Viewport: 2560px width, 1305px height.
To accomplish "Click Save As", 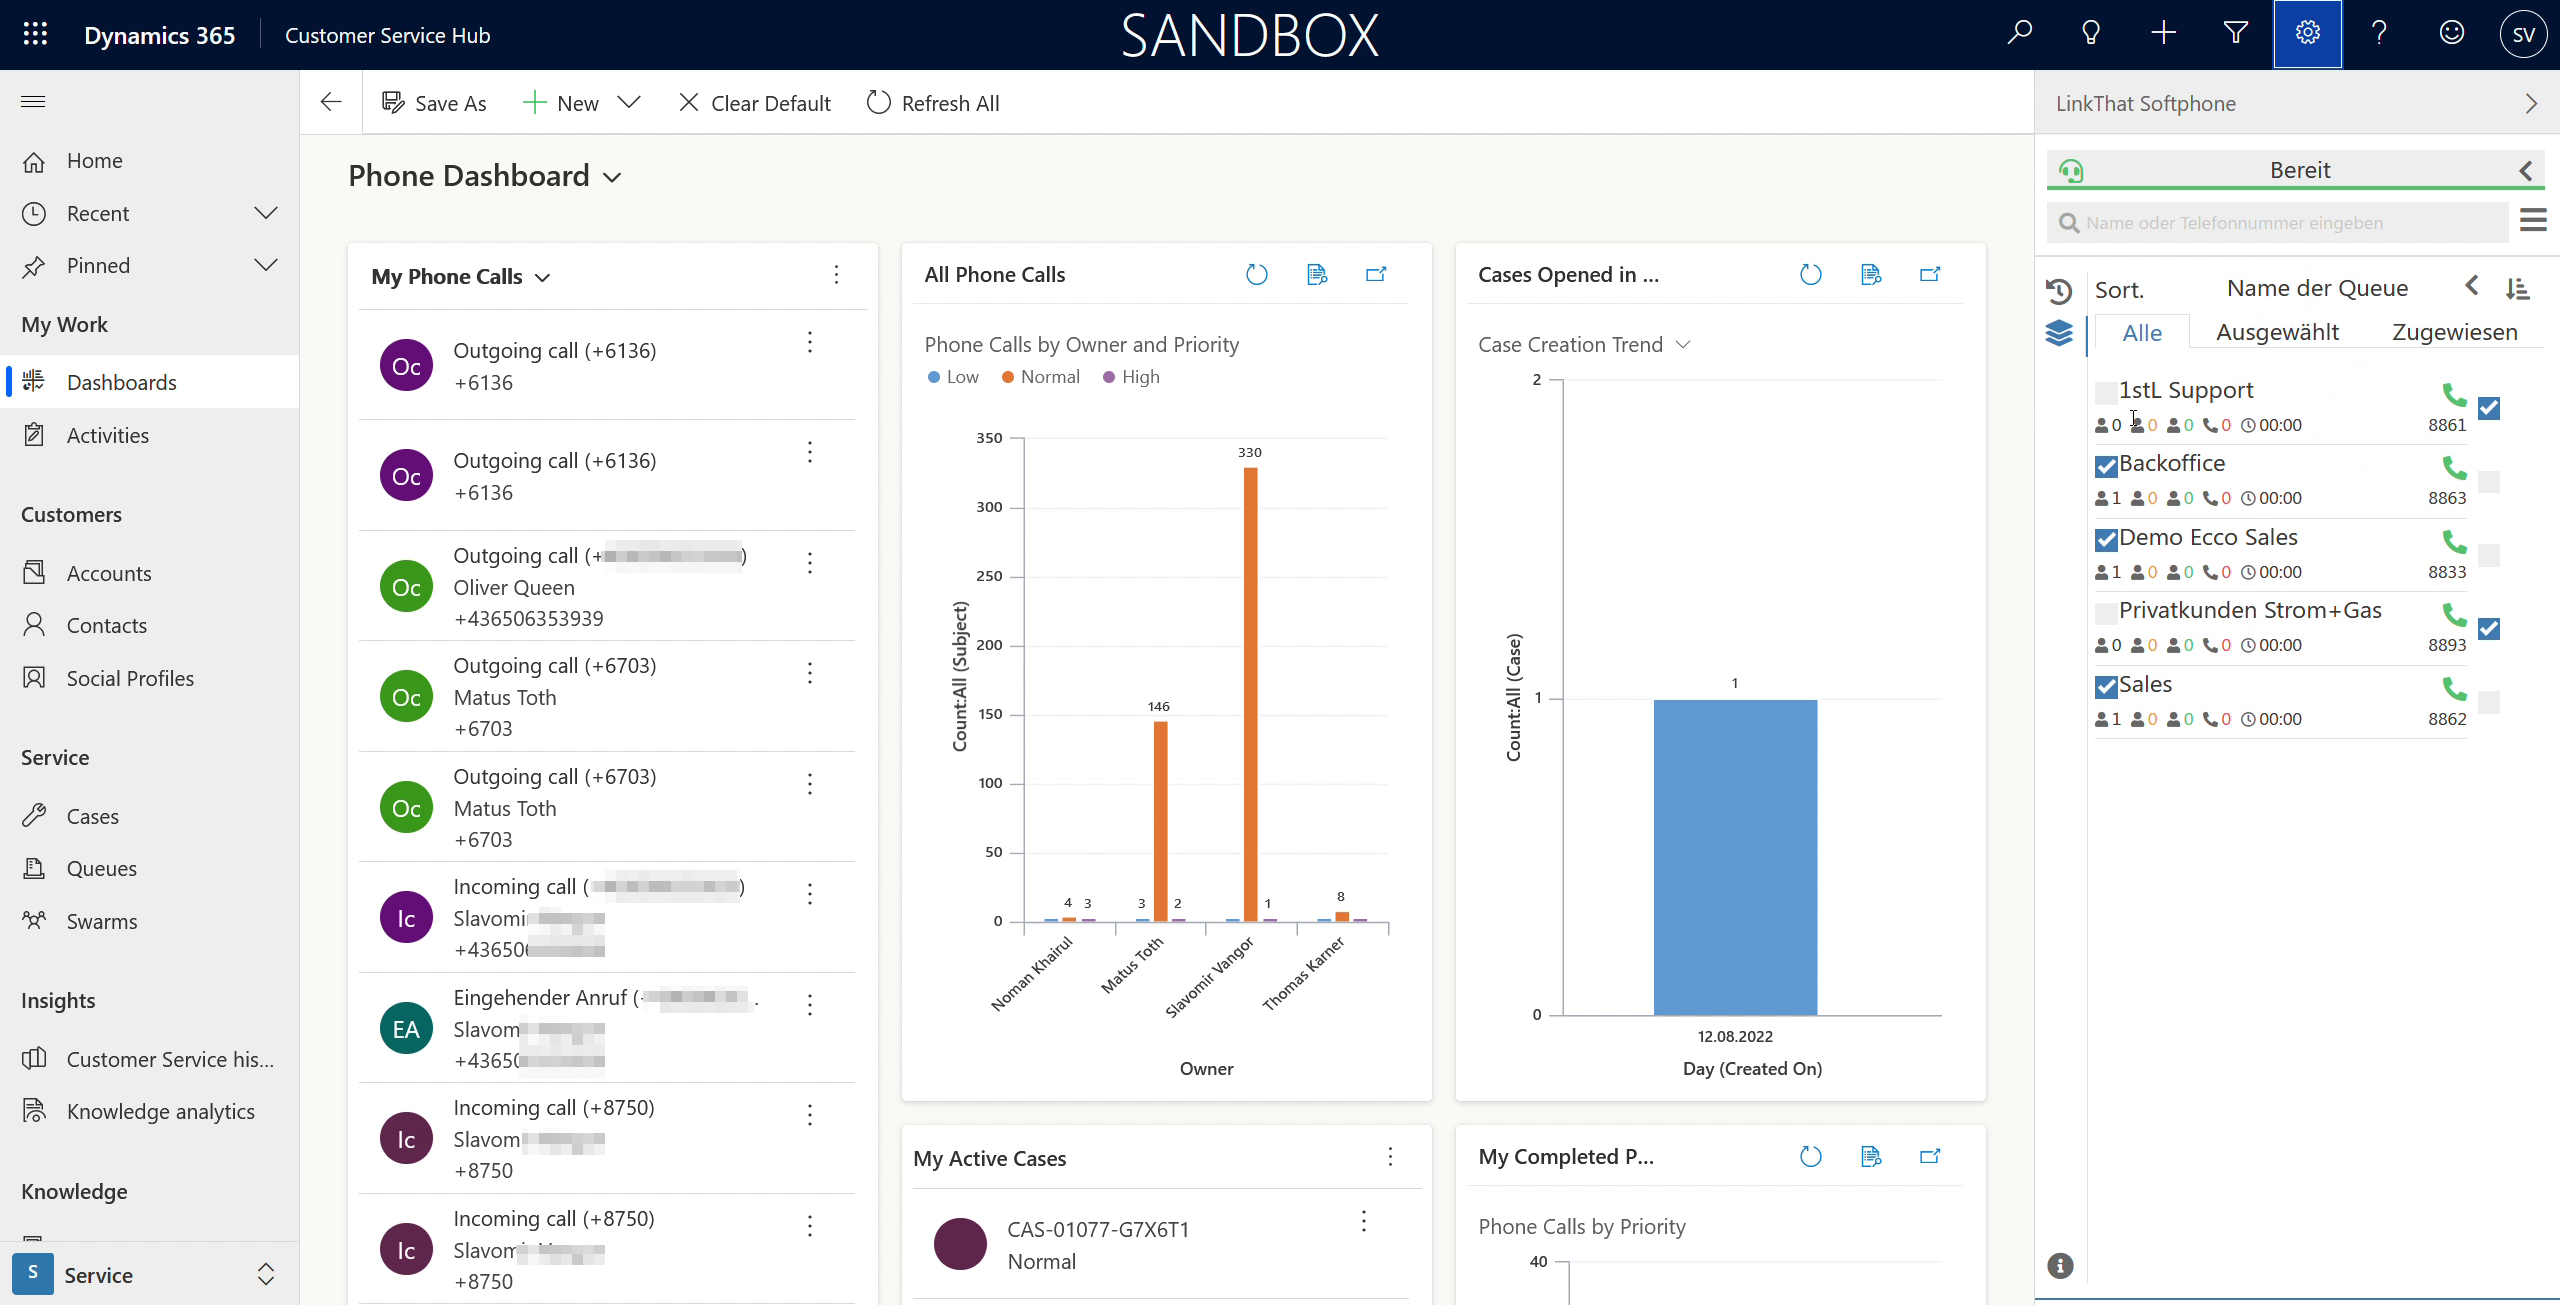I will (434, 103).
